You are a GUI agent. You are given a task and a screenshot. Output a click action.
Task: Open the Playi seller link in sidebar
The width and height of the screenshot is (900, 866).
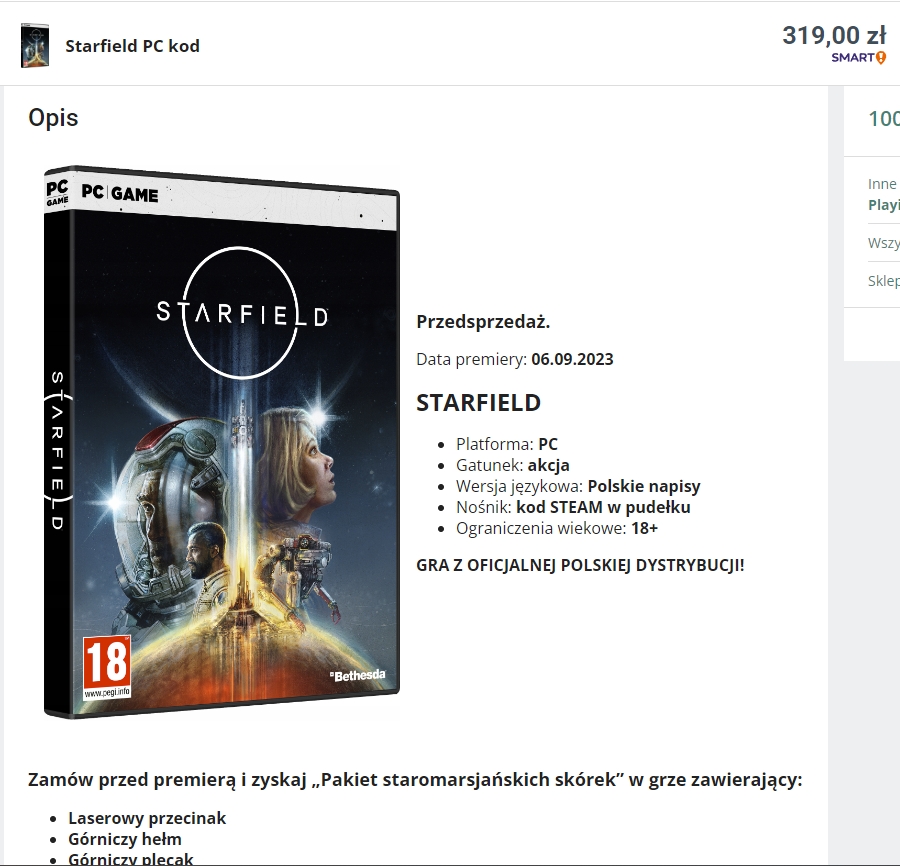[884, 205]
